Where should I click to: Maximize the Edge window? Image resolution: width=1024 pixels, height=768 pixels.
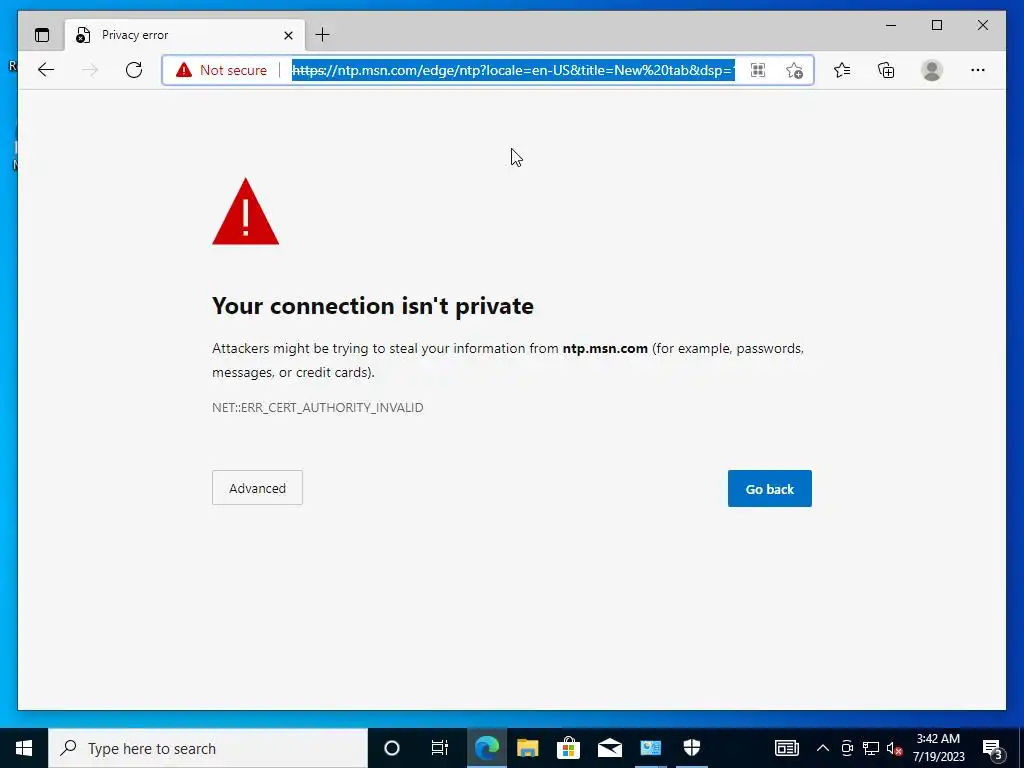[936, 25]
